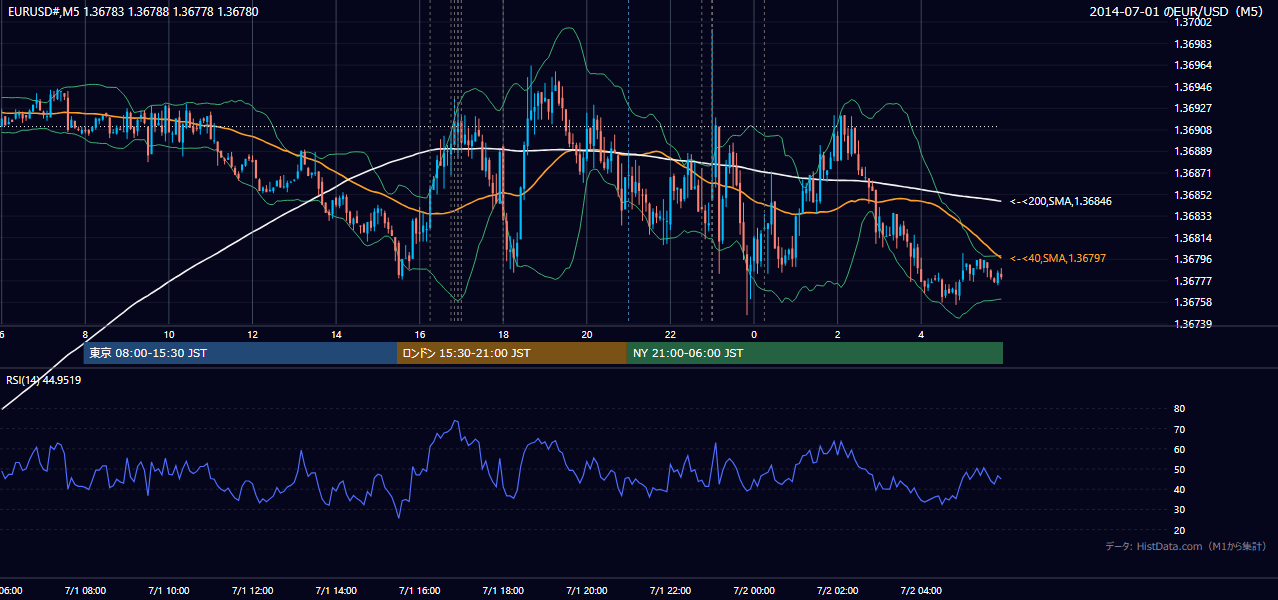Click price axis value 1.36739
Screen dimensions: 1278x600
[x=1193, y=324]
